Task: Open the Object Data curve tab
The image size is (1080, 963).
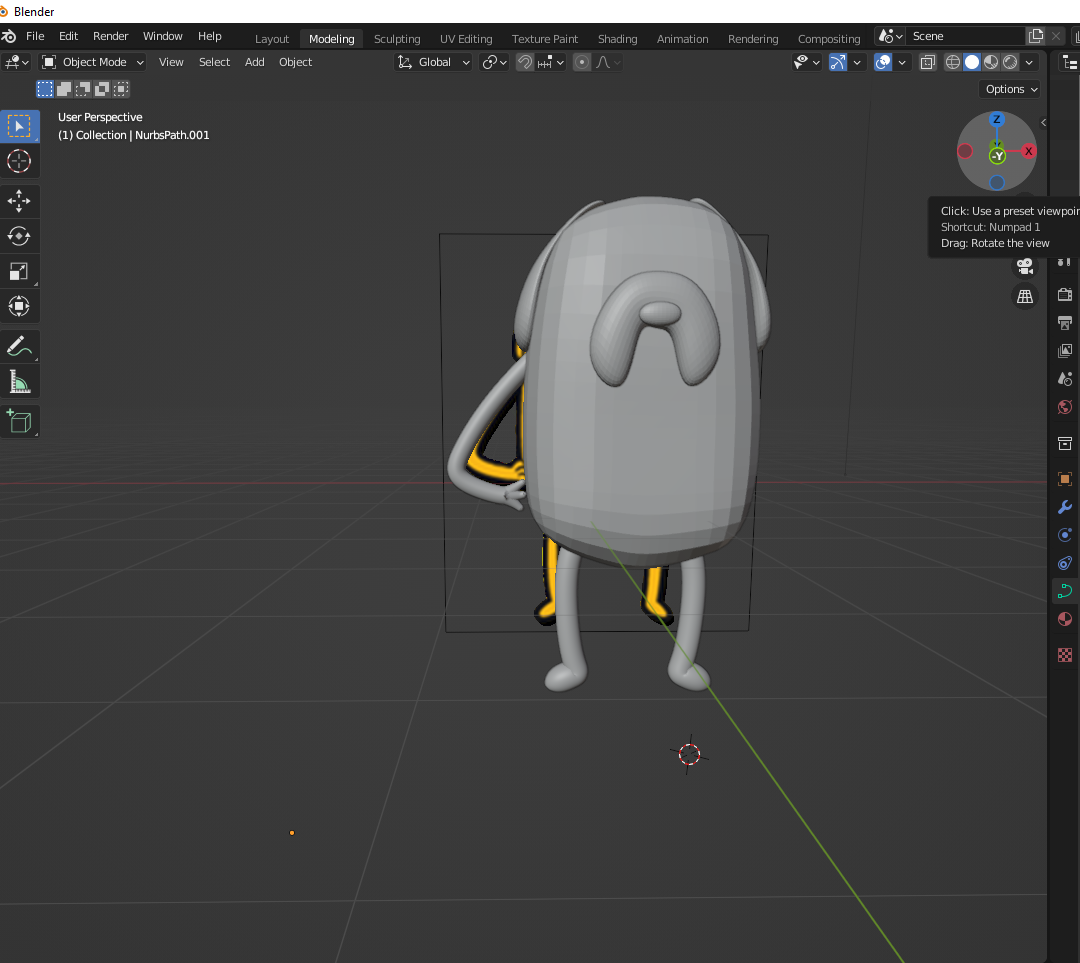Action: pyautogui.click(x=1065, y=591)
